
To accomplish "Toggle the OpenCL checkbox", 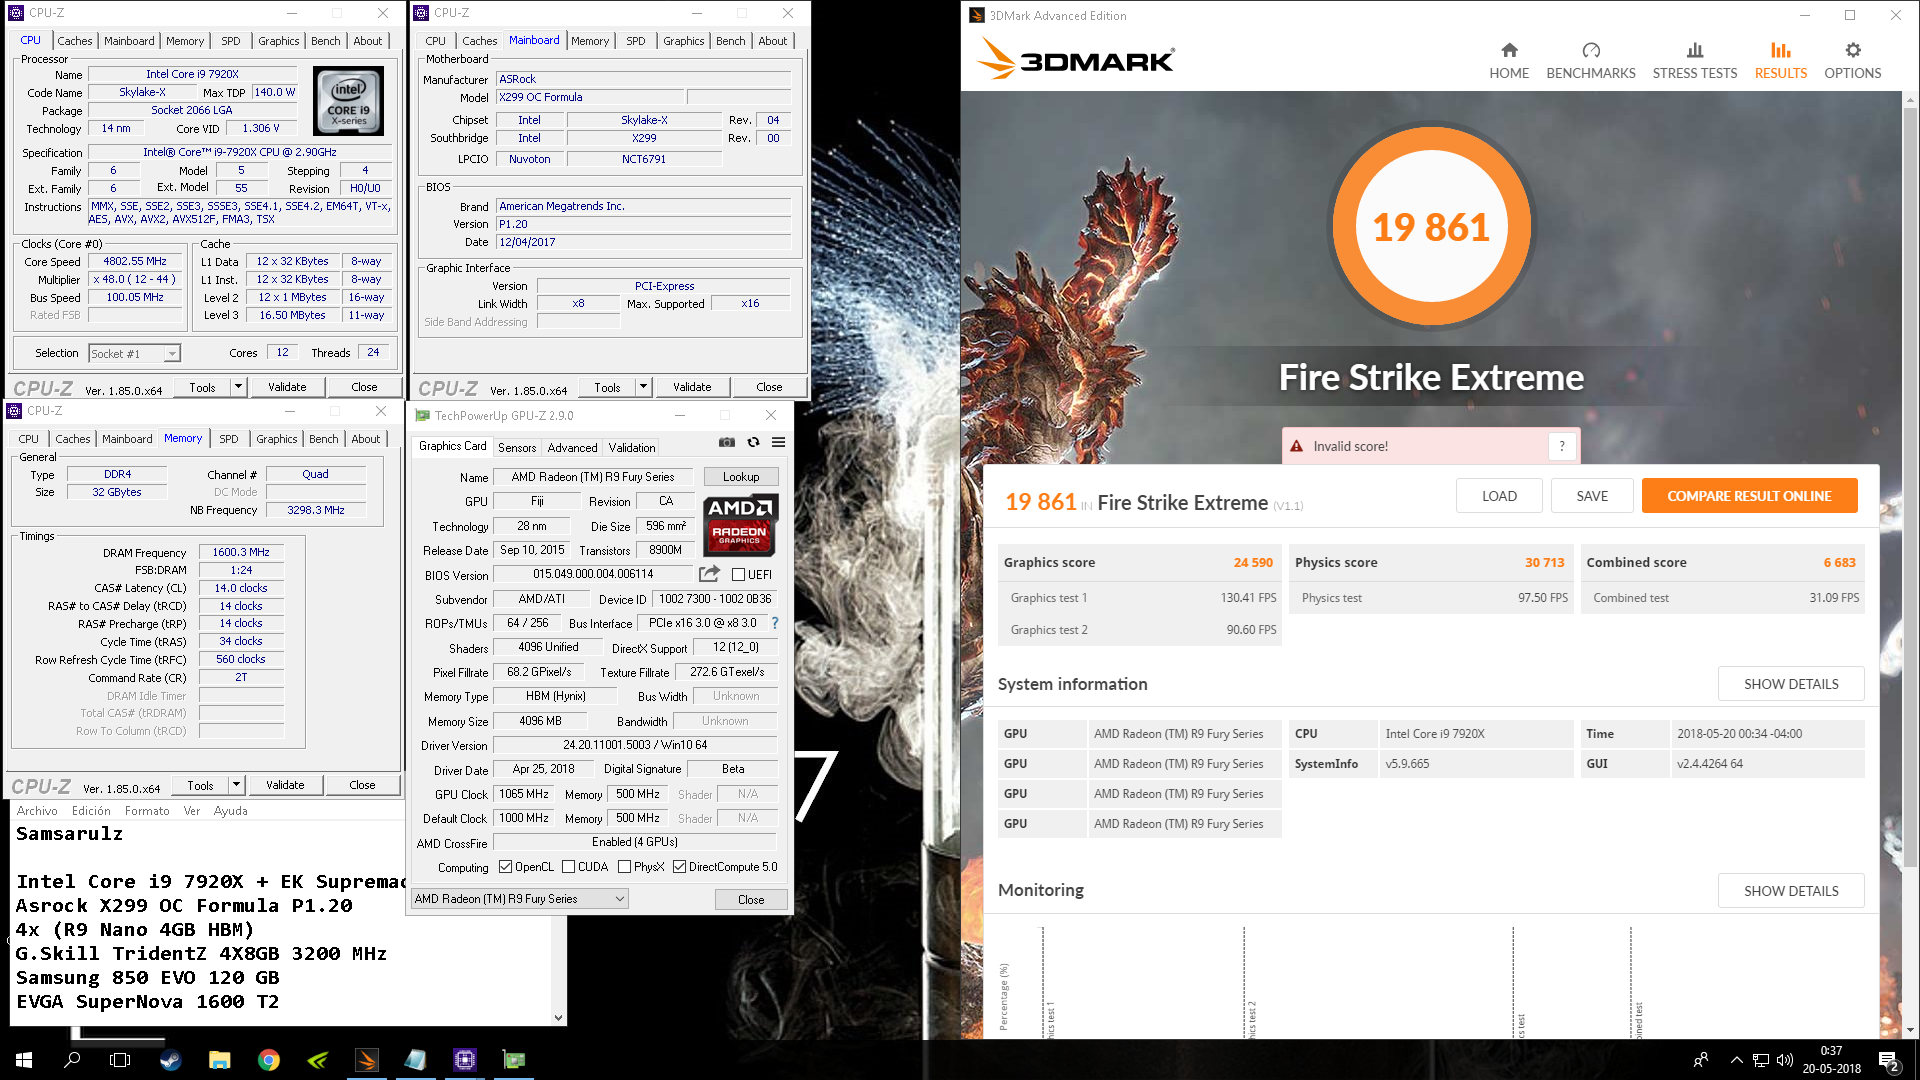I will pyautogui.click(x=505, y=867).
